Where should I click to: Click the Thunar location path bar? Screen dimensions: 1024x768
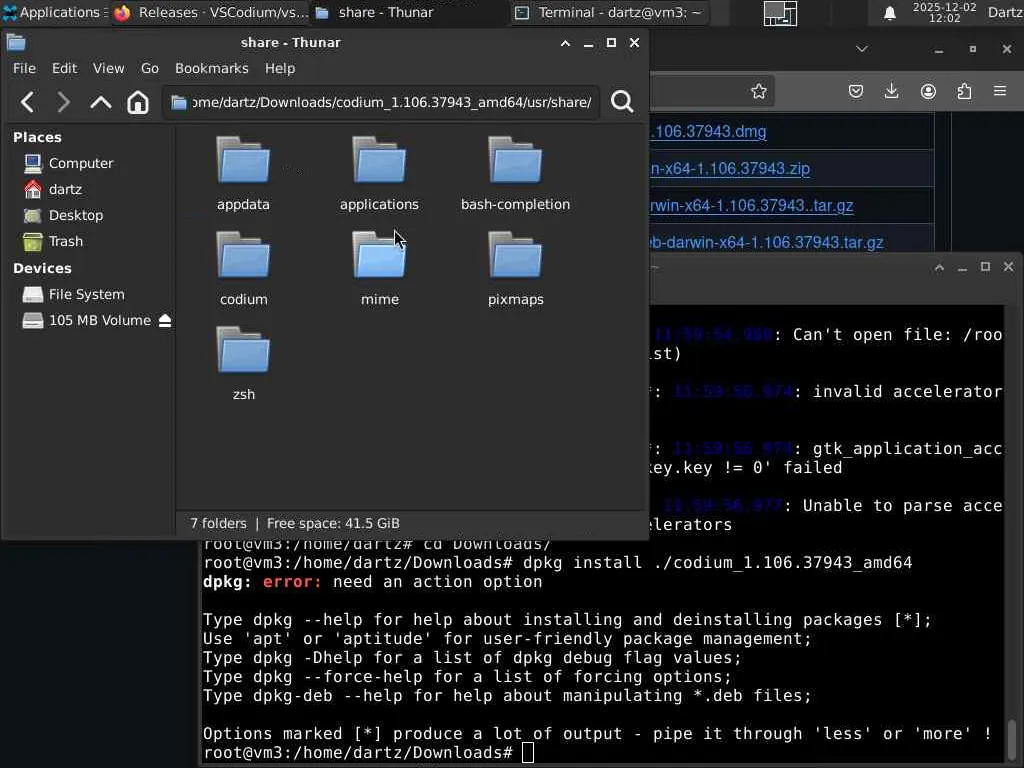point(381,102)
